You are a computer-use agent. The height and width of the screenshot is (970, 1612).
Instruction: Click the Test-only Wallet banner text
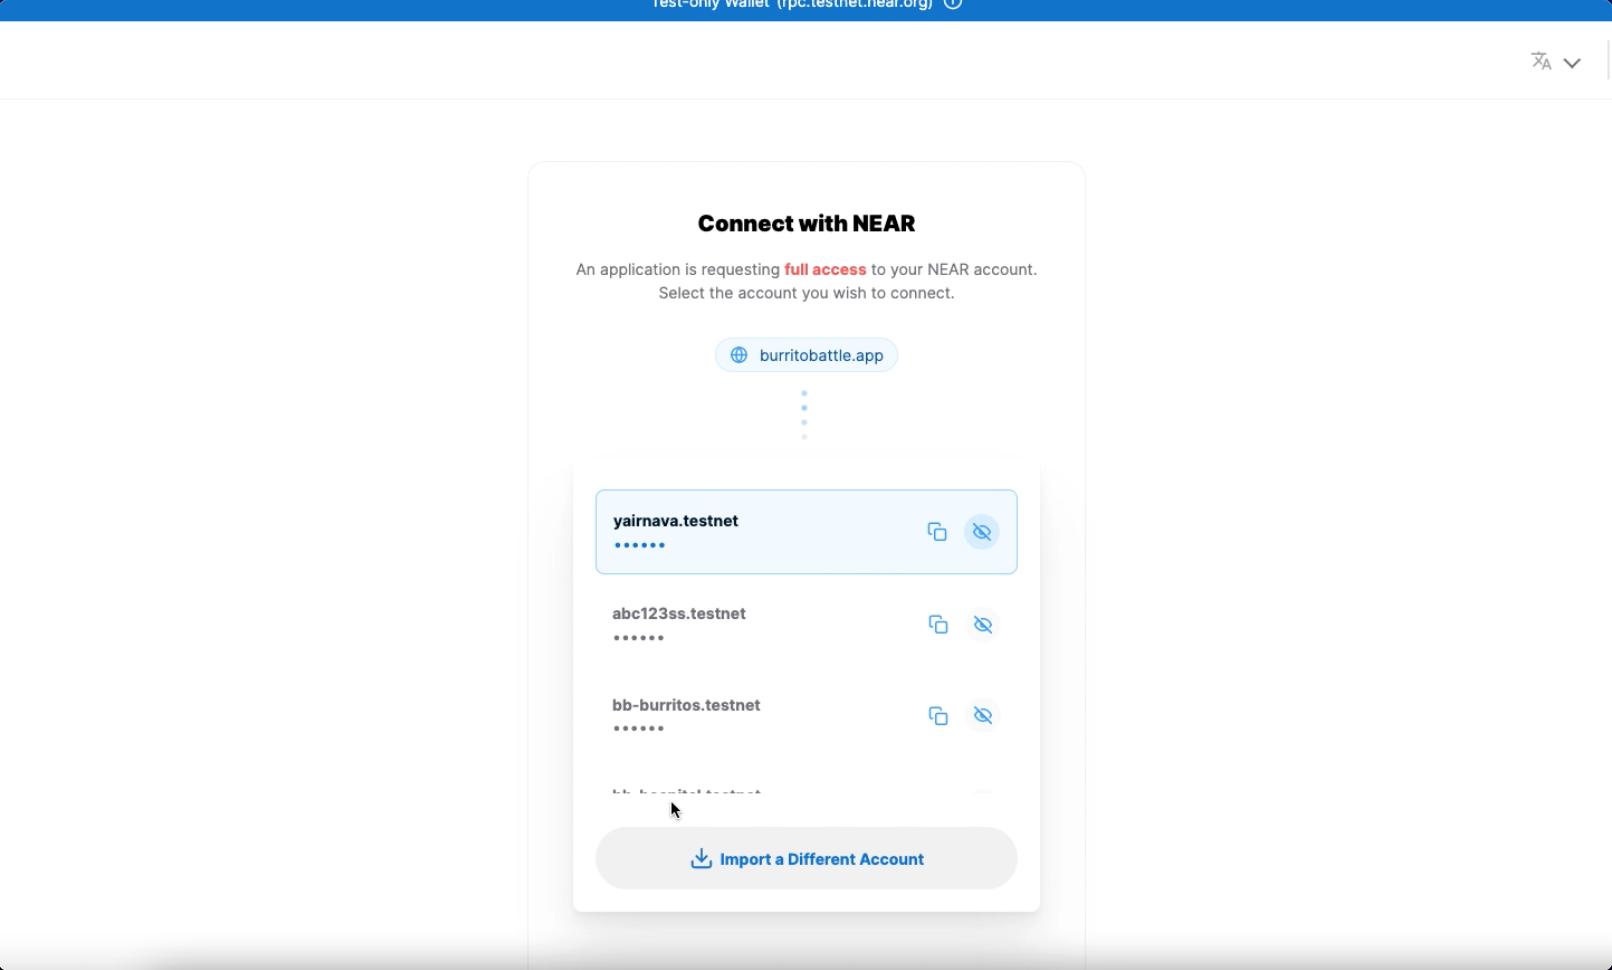pos(791,5)
